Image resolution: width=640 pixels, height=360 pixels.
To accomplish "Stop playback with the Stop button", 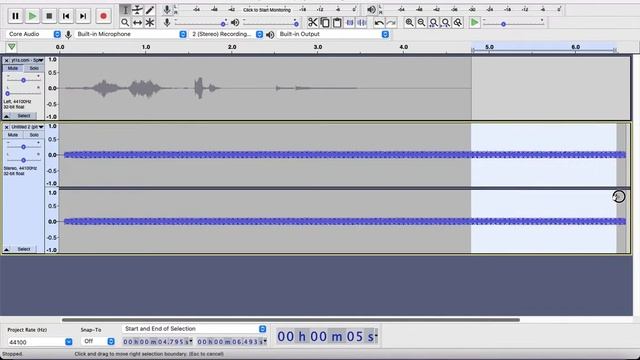I will coord(49,16).
